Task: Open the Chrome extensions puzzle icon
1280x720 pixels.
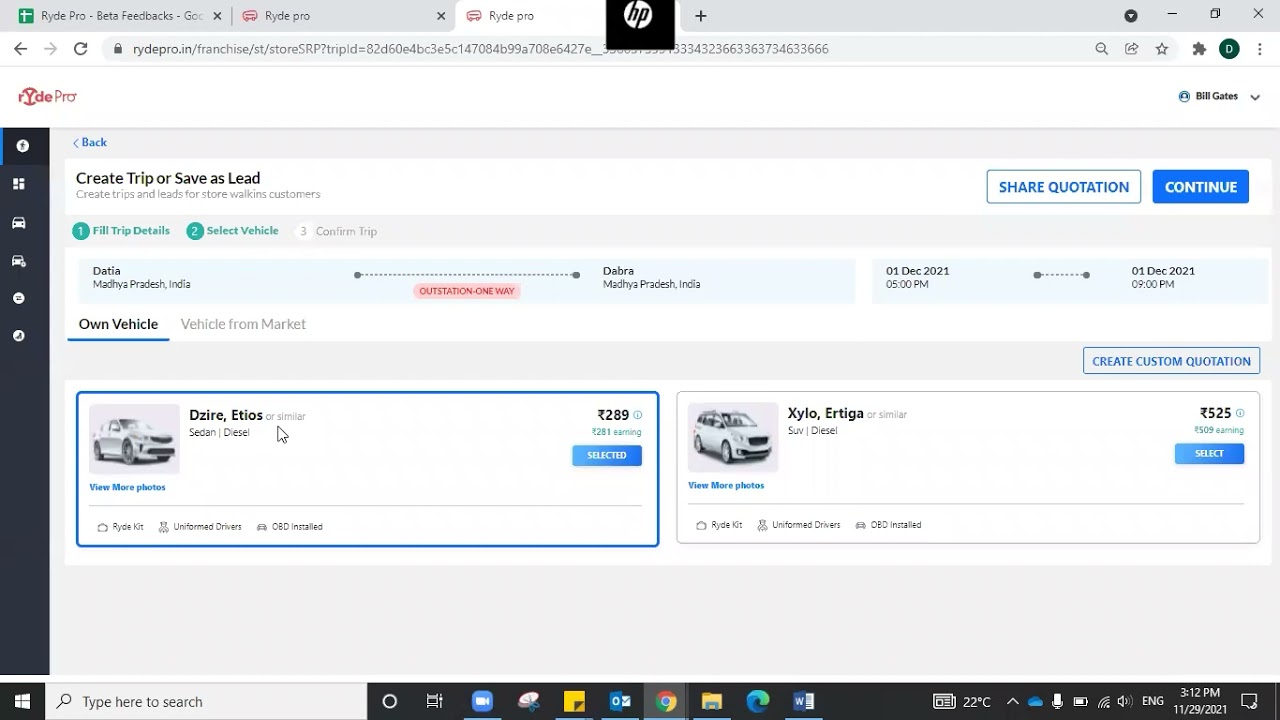Action: pos(1200,49)
